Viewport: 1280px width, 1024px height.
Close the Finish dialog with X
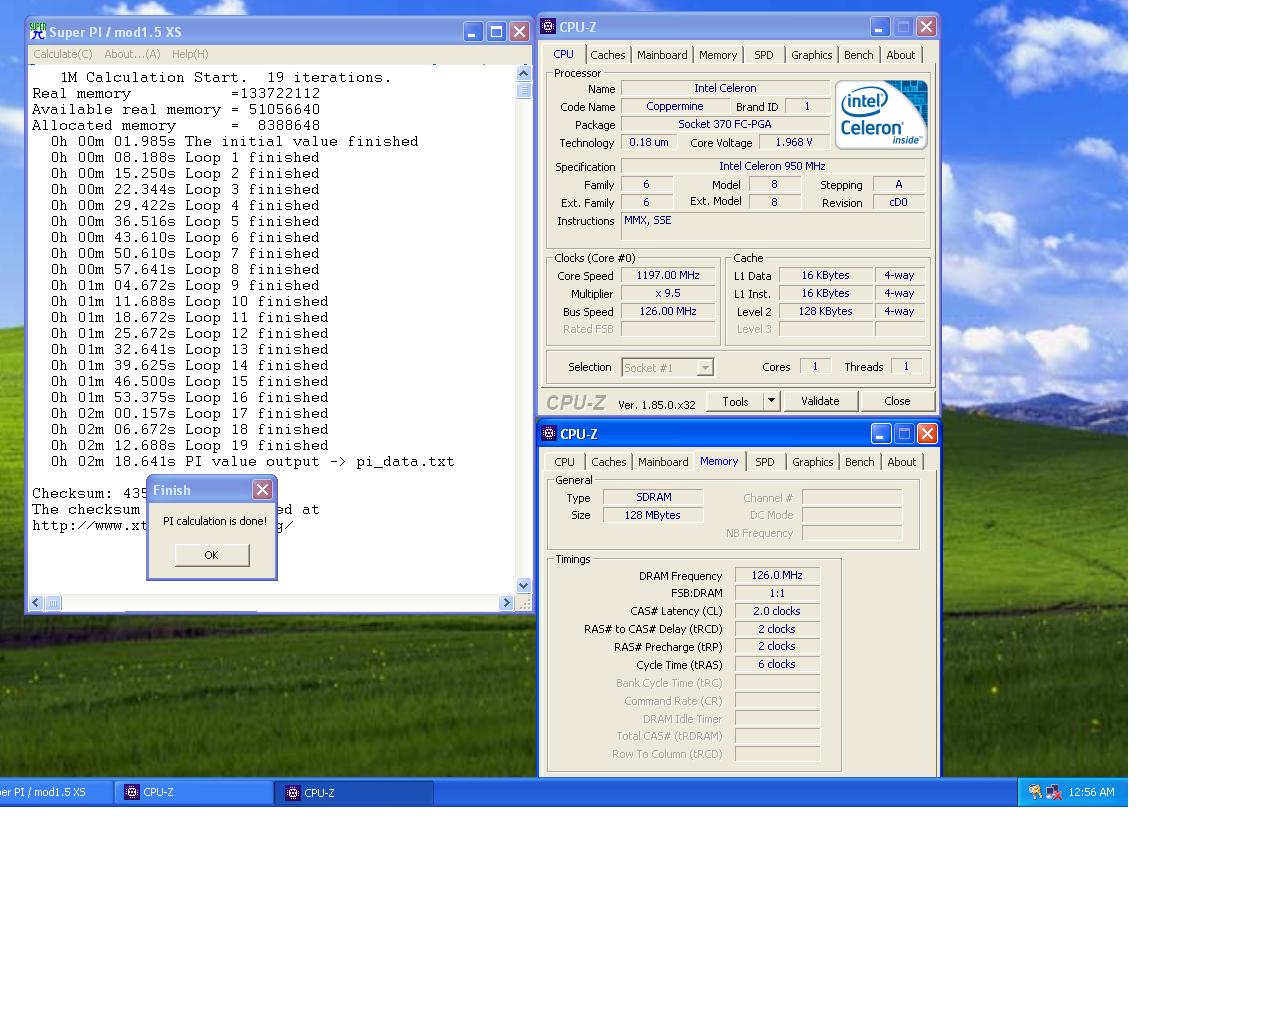262,489
